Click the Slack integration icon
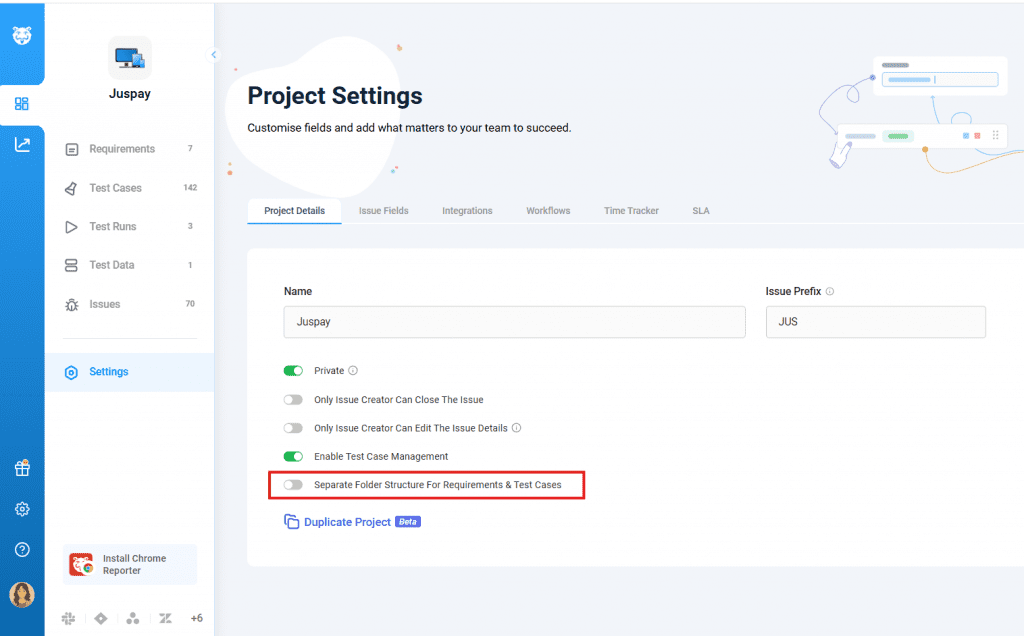 pos(69,618)
